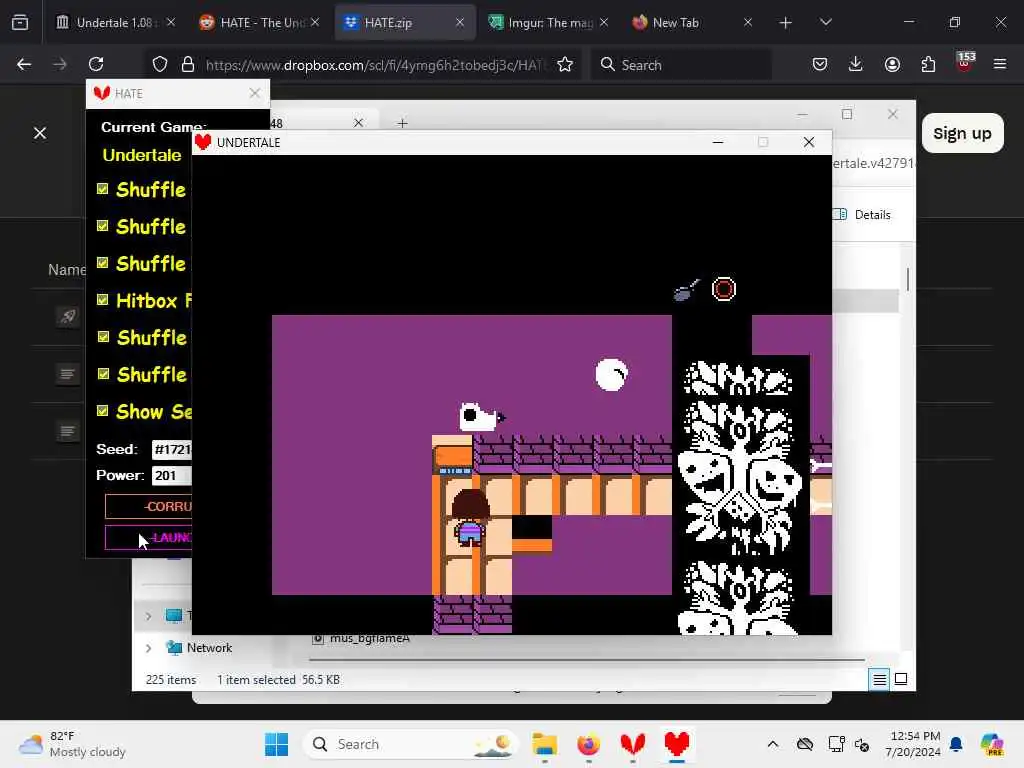Open the list all tabs chevron
The height and width of the screenshot is (768, 1024).
point(825,22)
